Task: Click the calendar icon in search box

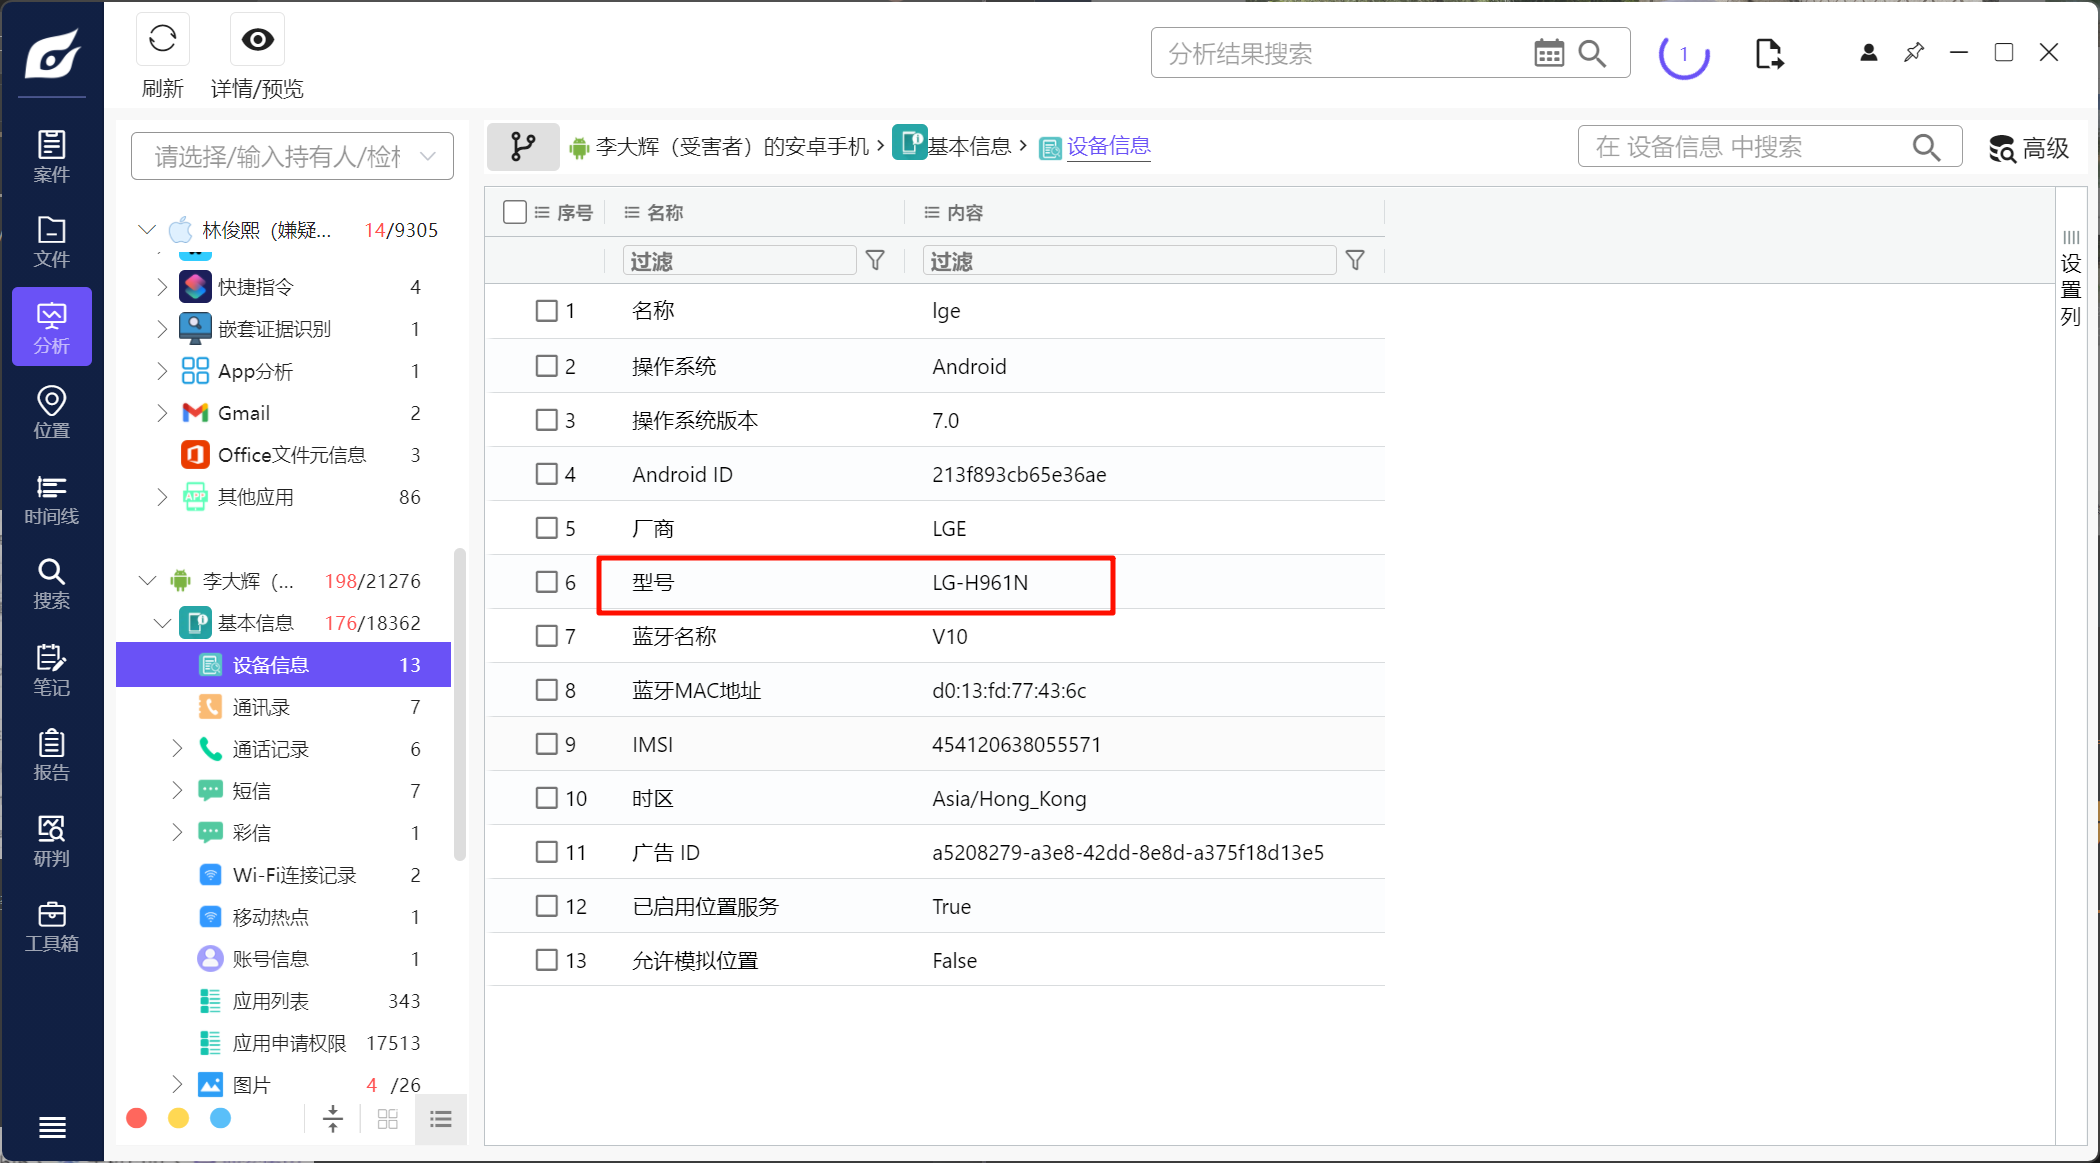Action: (x=1548, y=53)
